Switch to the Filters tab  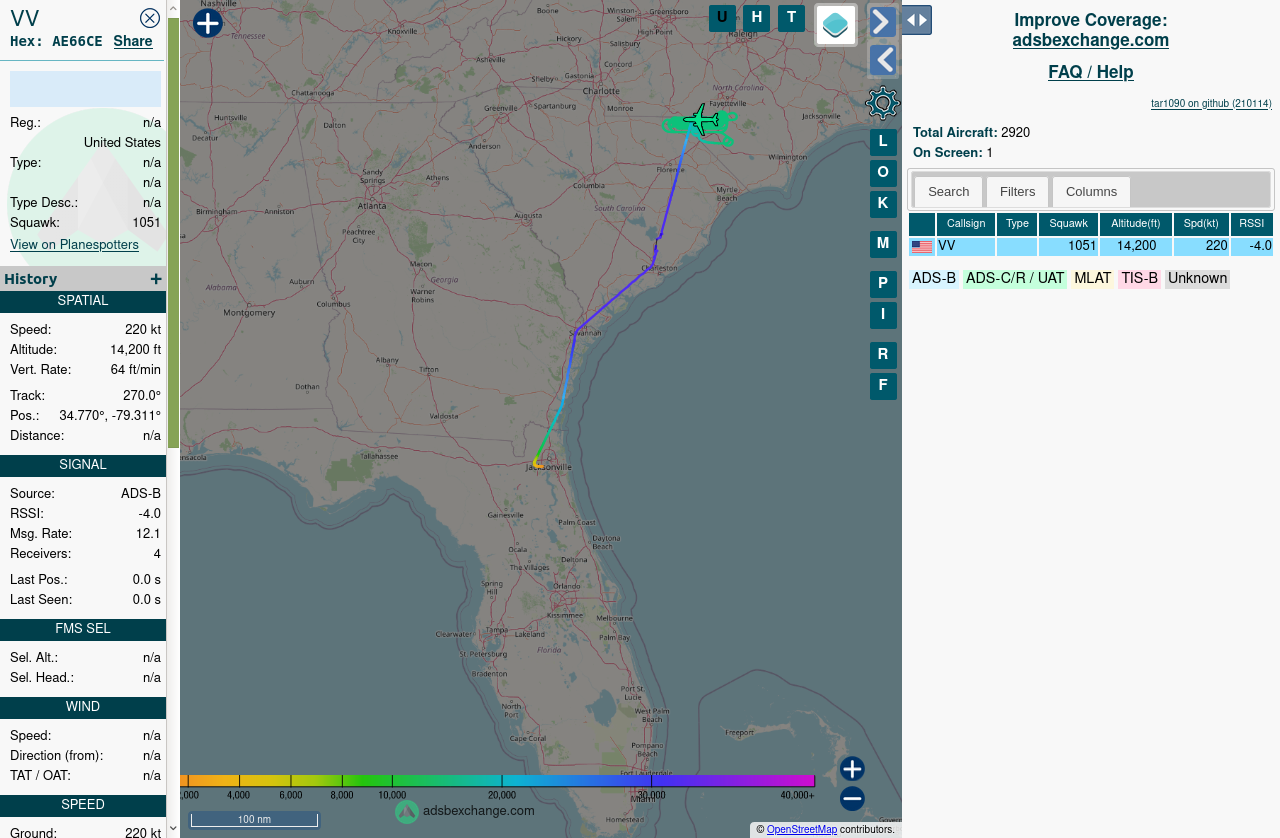pyautogui.click(x=1017, y=192)
